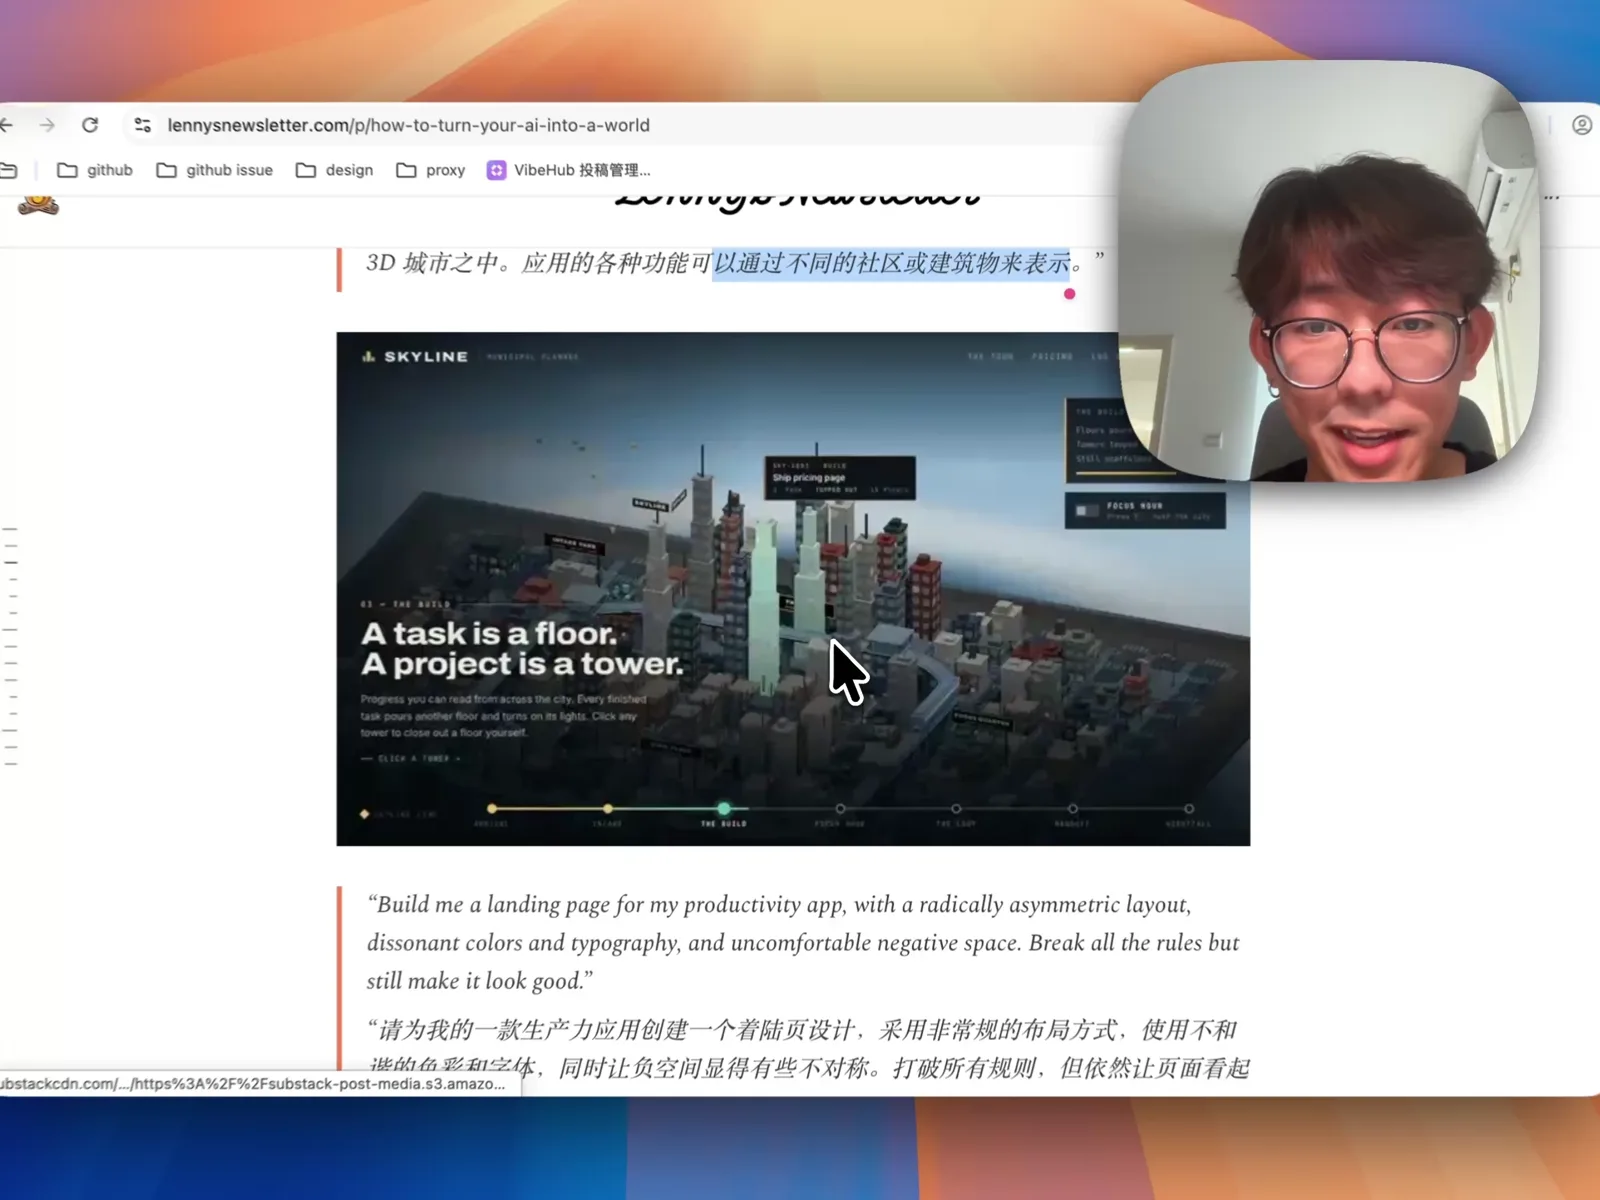
Task: Open the design bookmarks folder
Action: click(335, 170)
